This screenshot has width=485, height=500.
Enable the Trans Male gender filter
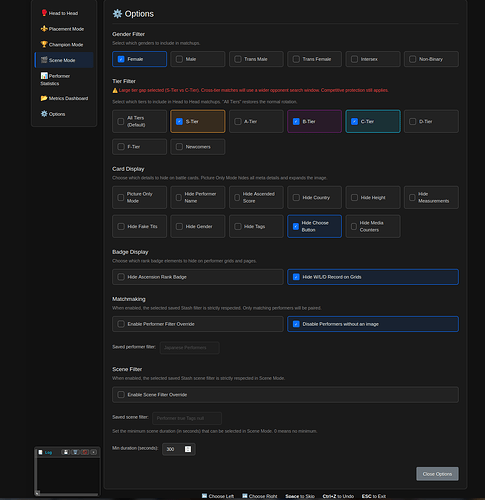tap(256, 59)
